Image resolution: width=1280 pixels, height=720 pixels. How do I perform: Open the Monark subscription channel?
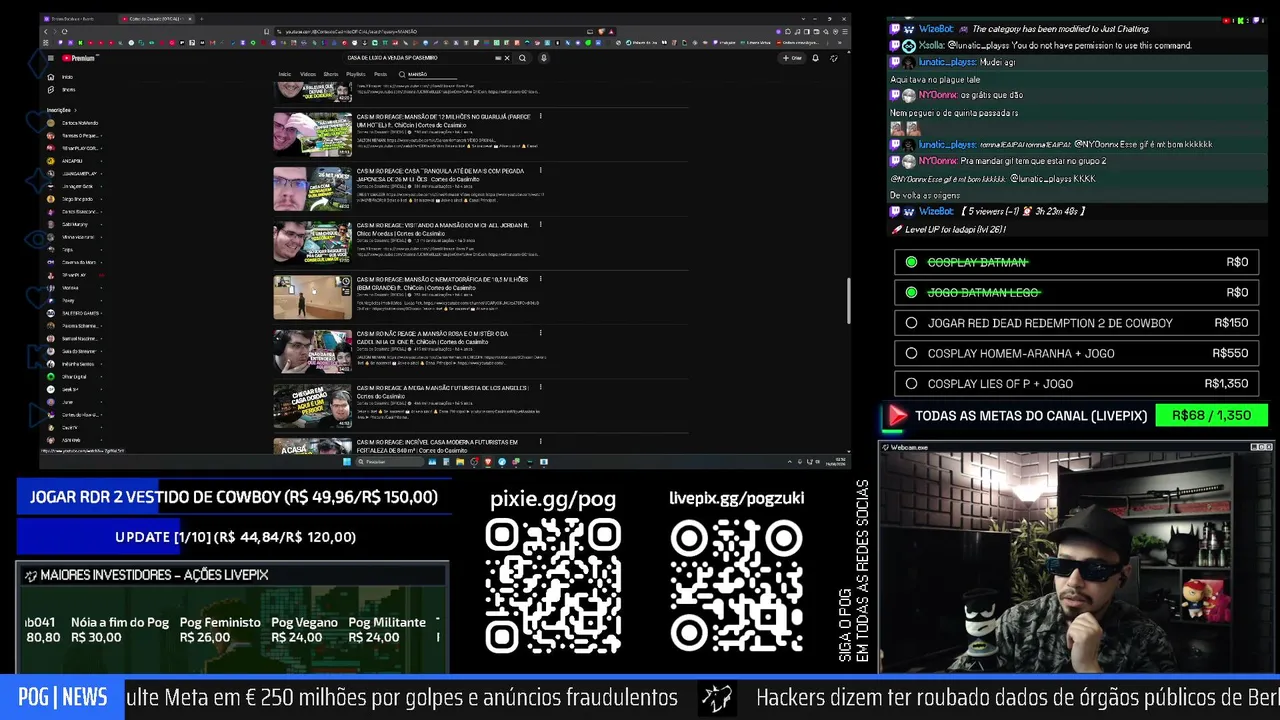(69, 288)
